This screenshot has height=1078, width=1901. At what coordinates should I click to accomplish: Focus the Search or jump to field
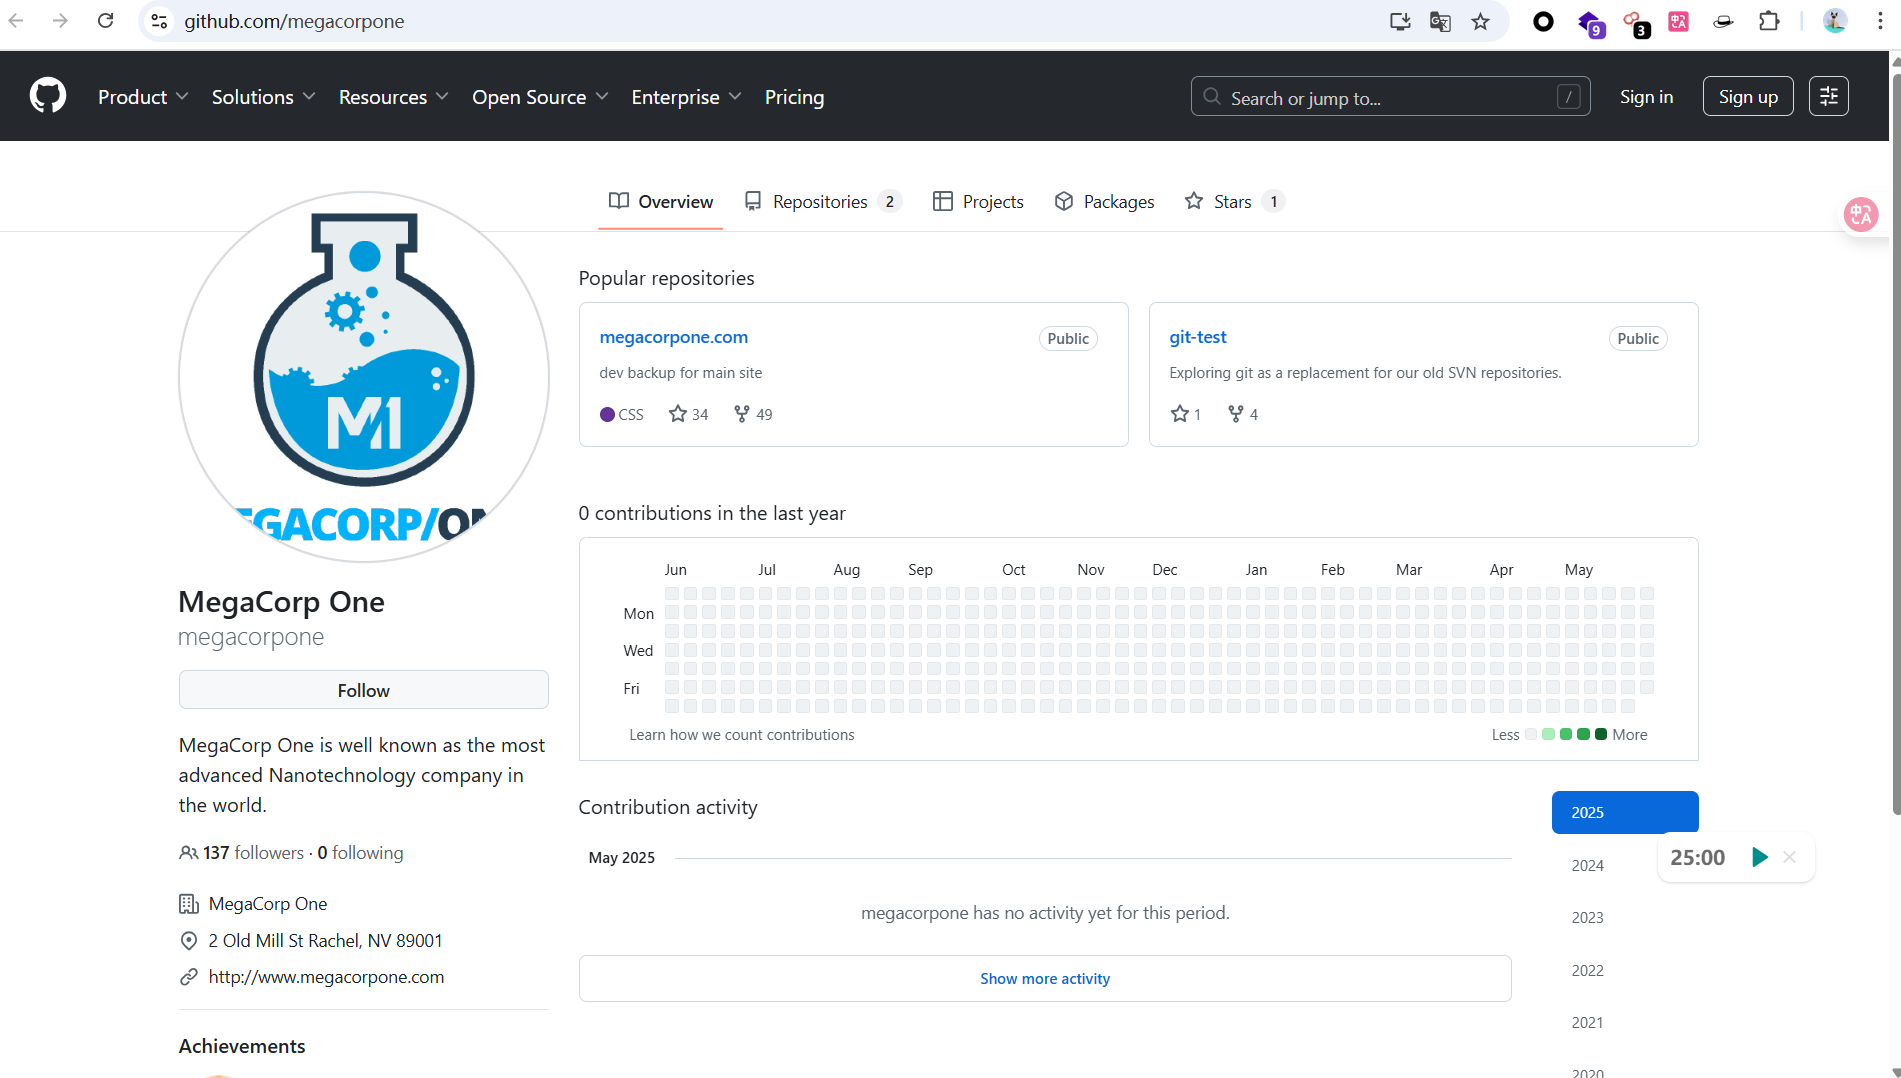pyautogui.click(x=1390, y=97)
